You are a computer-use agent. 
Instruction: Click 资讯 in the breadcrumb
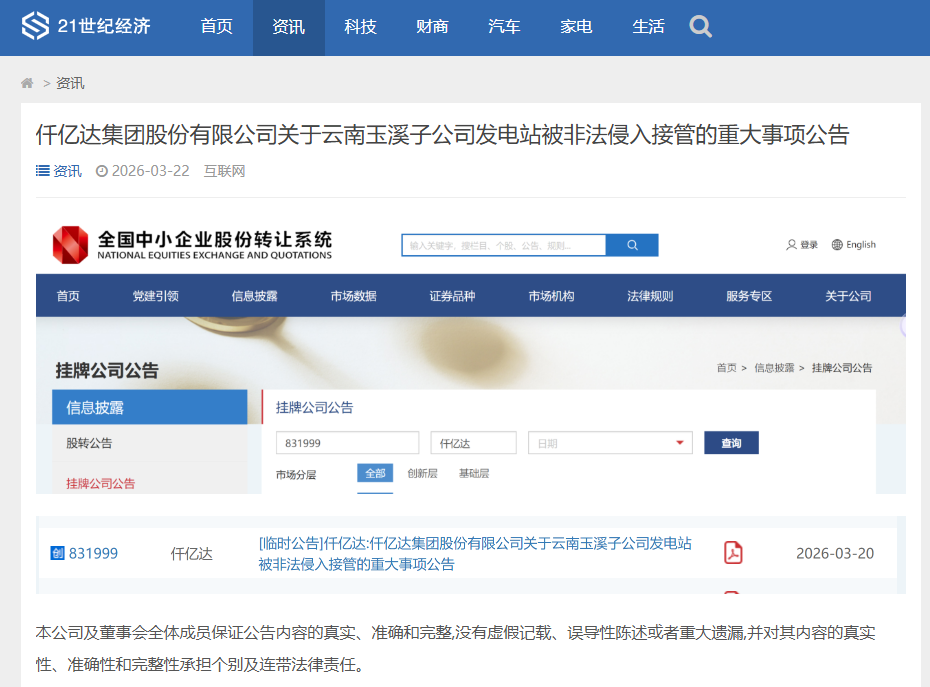click(x=70, y=83)
